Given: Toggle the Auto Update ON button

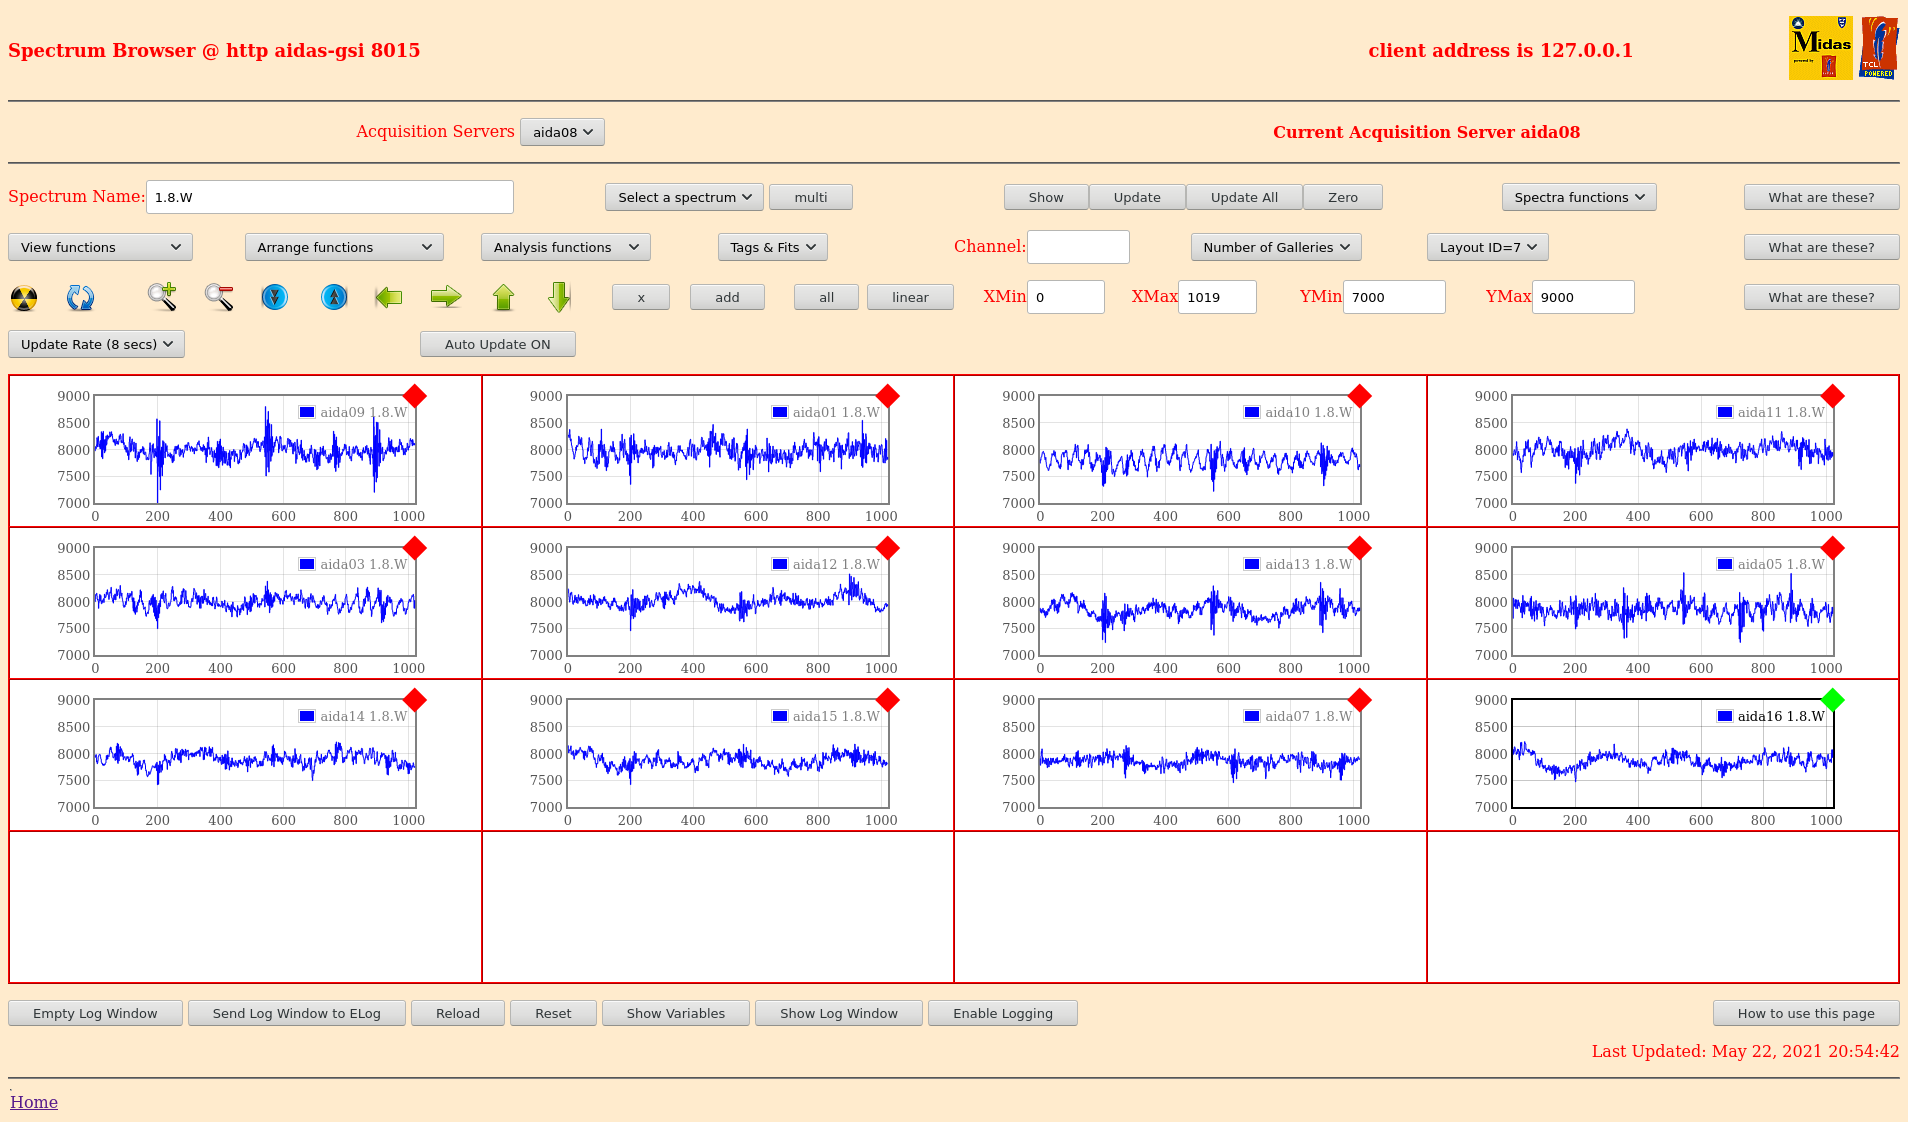Looking at the screenshot, I should point(497,344).
